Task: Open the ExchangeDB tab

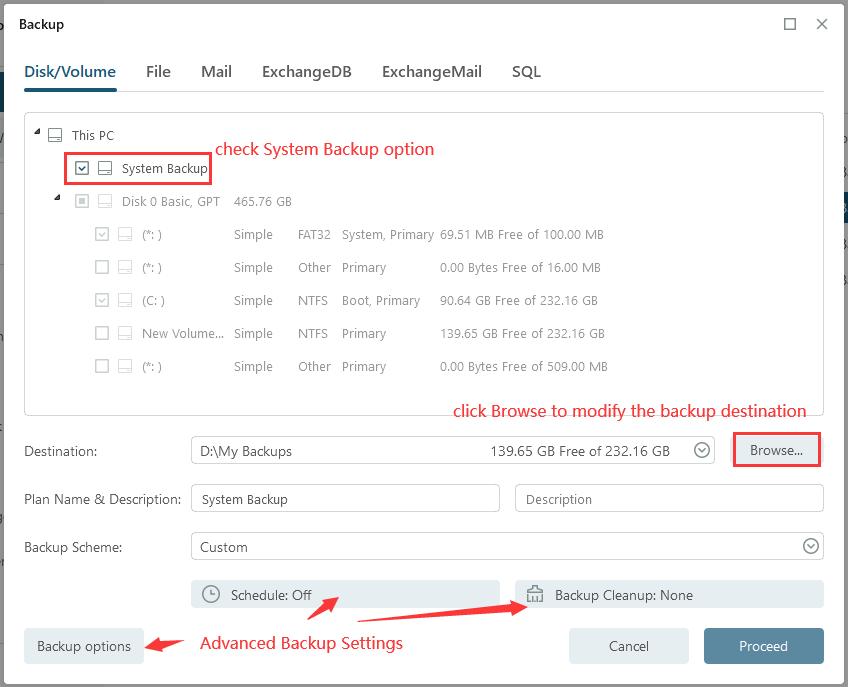Action: 306,72
